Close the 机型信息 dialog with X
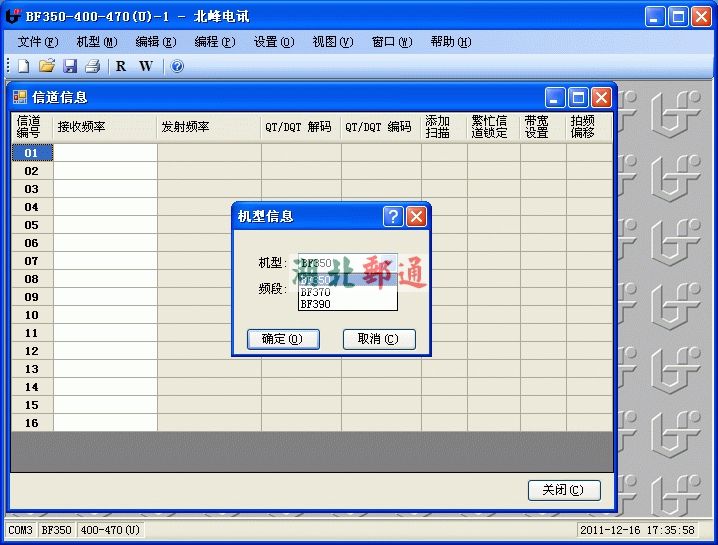This screenshot has height=545, width=718. pyautogui.click(x=416, y=216)
